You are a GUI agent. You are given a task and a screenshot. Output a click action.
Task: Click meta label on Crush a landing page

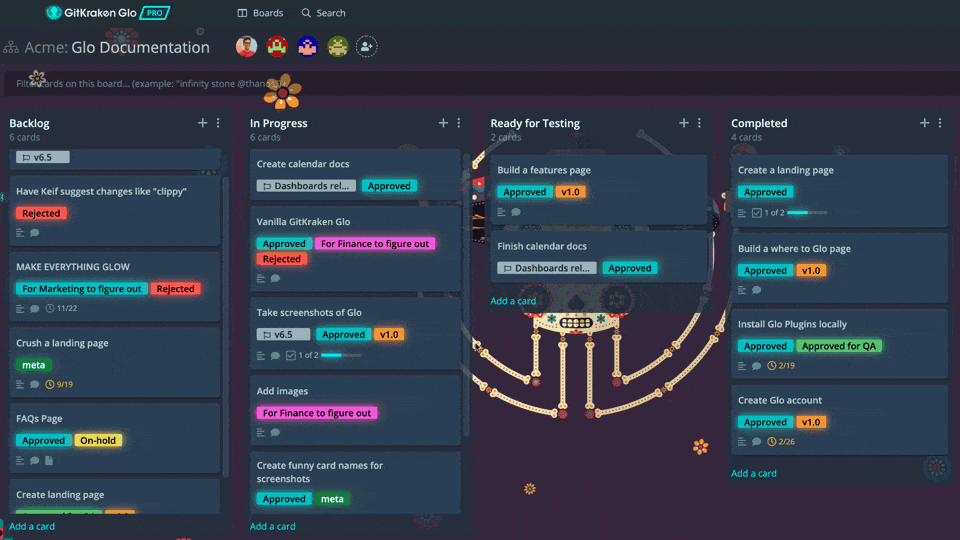(x=34, y=365)
